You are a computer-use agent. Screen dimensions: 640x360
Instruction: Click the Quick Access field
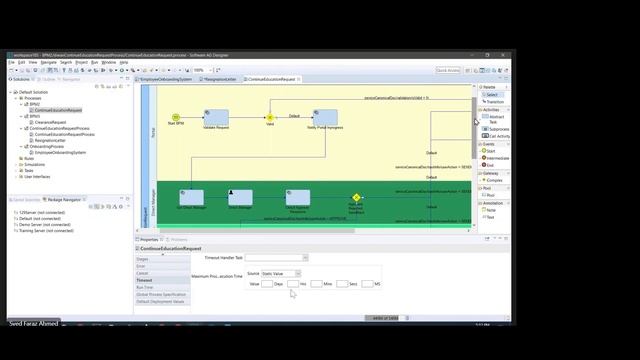[x=448, y=70]
